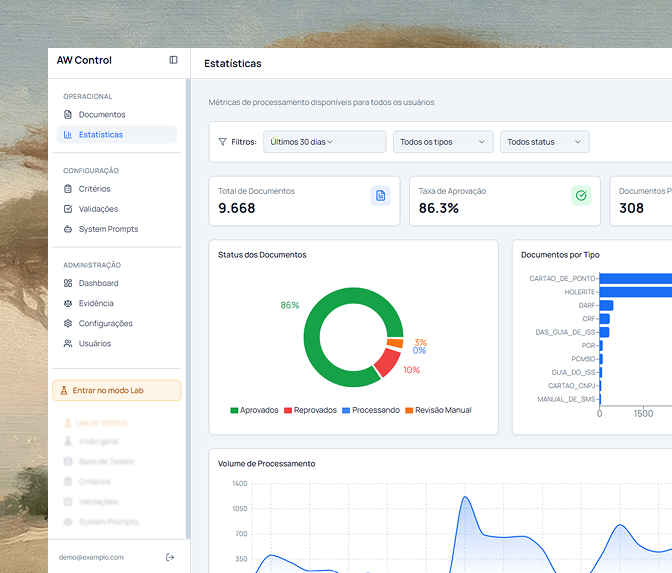Click the CARTAO_DE_PONTO chart label

[x=562, y=279]
